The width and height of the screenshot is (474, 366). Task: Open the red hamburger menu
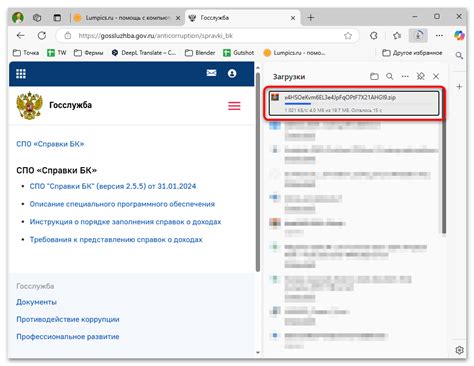[234, 106]
